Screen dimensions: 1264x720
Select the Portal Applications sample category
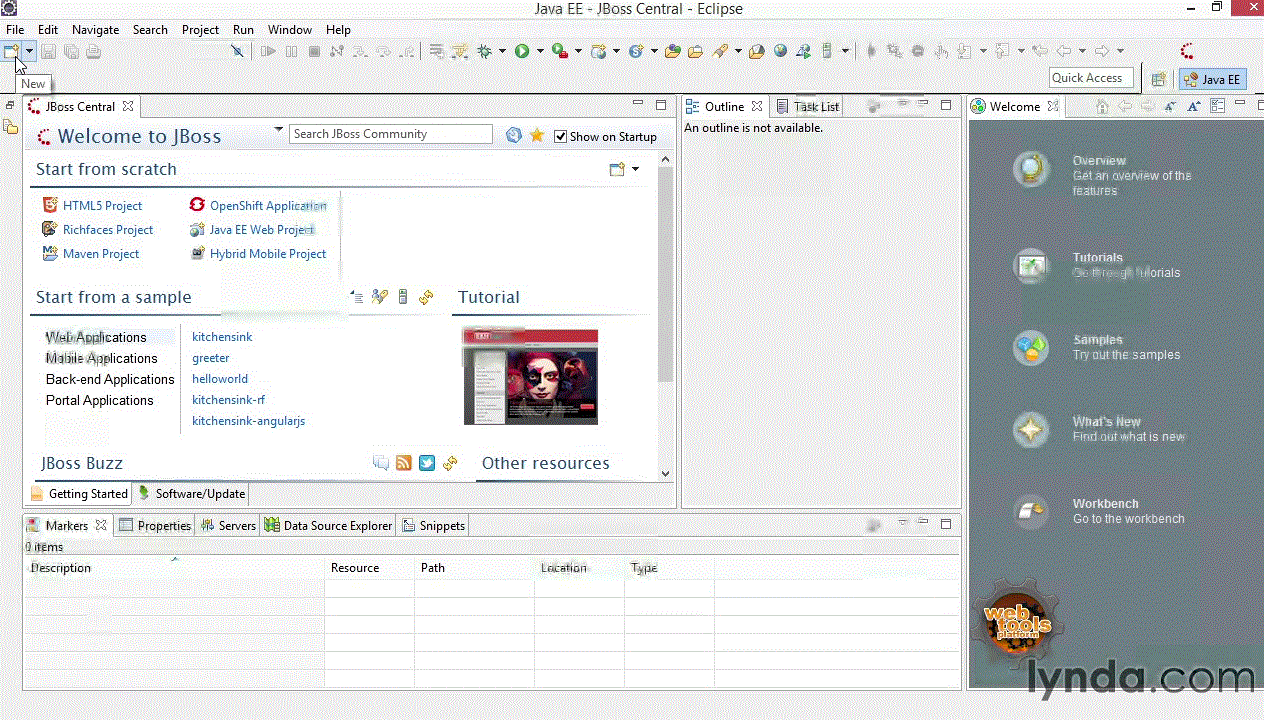[100, 400]
